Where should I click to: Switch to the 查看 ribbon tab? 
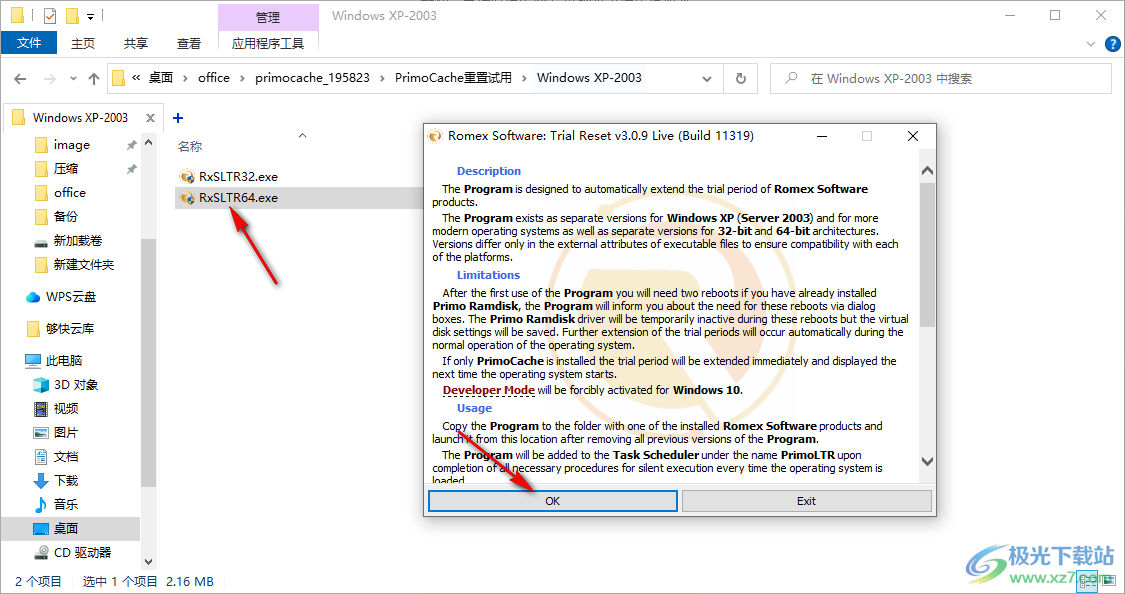(189, 43)
